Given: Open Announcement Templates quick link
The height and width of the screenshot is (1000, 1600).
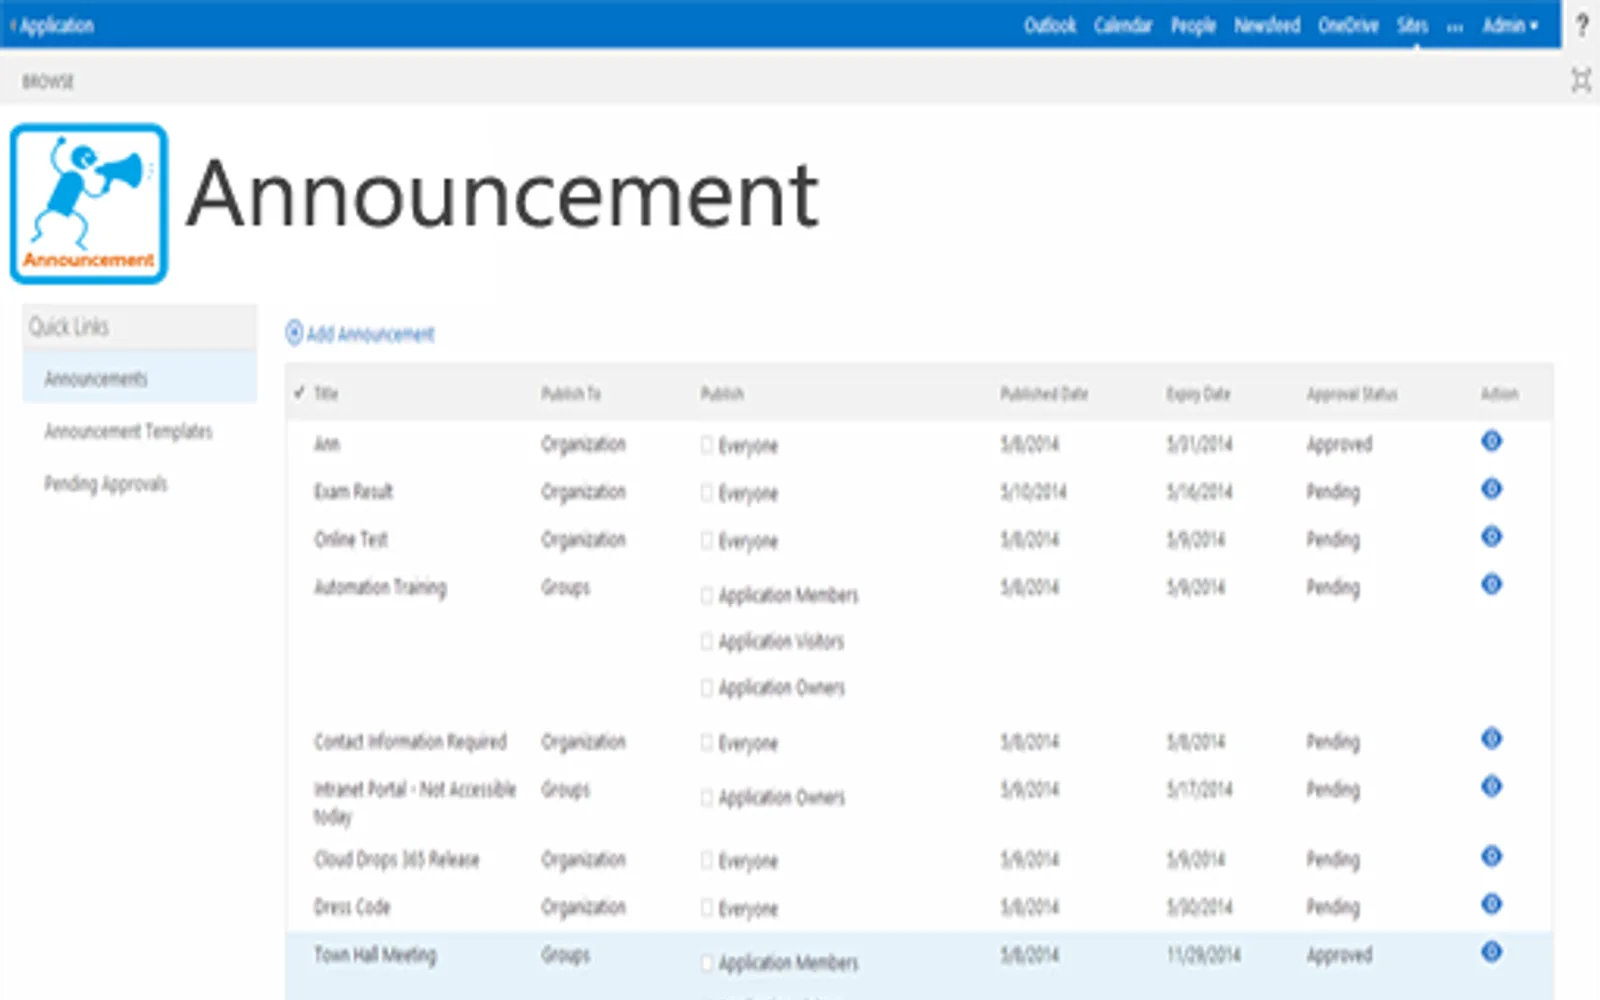Looking at the screenshot, I should [128, 431].
